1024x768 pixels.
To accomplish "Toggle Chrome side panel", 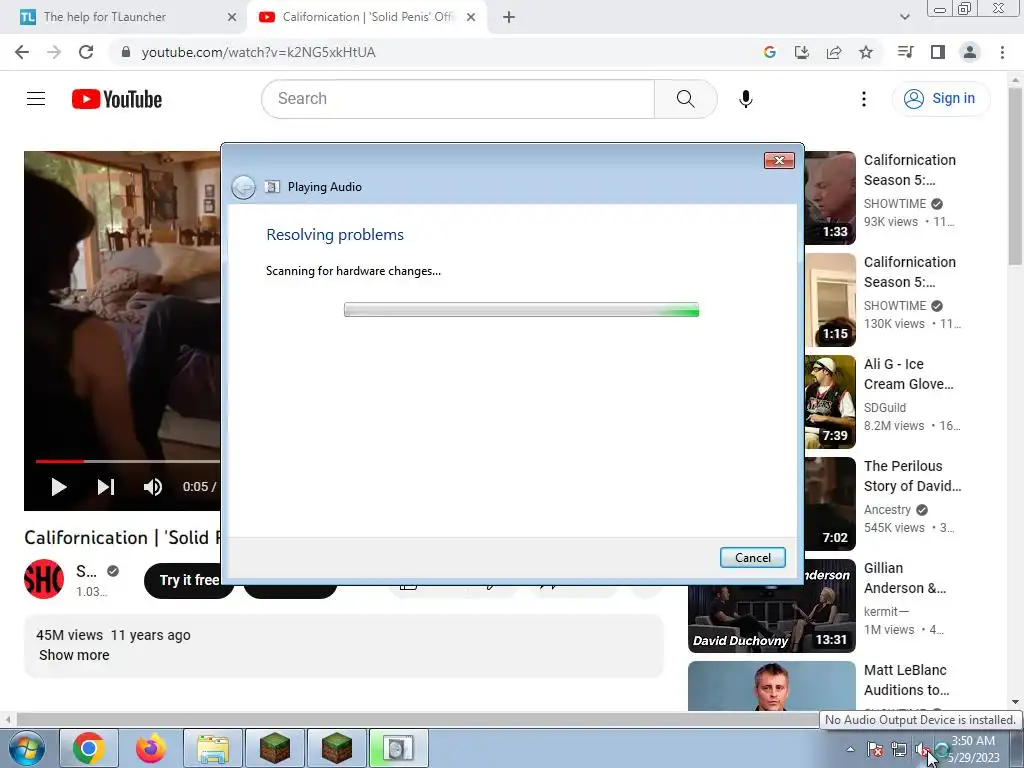I will click(x=937, y=52).
